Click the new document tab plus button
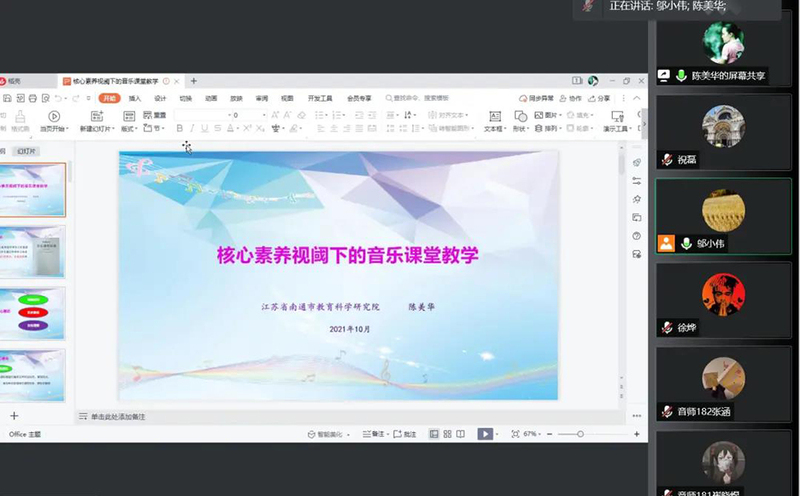 193,81
